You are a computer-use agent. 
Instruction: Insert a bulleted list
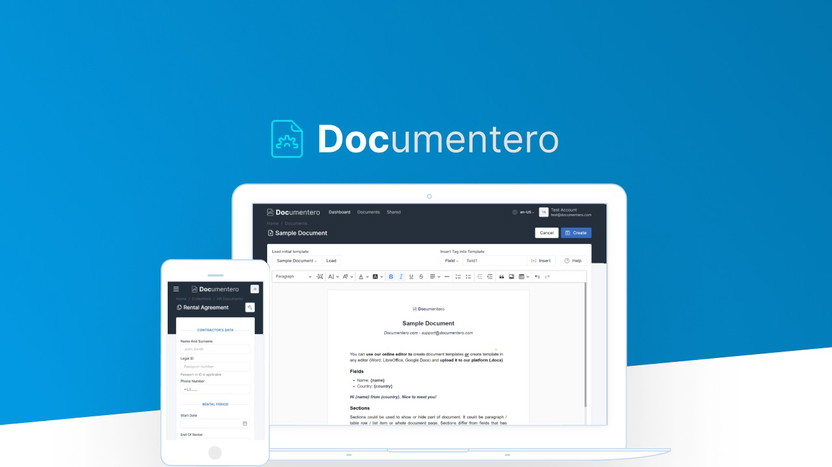coord(468,277)
